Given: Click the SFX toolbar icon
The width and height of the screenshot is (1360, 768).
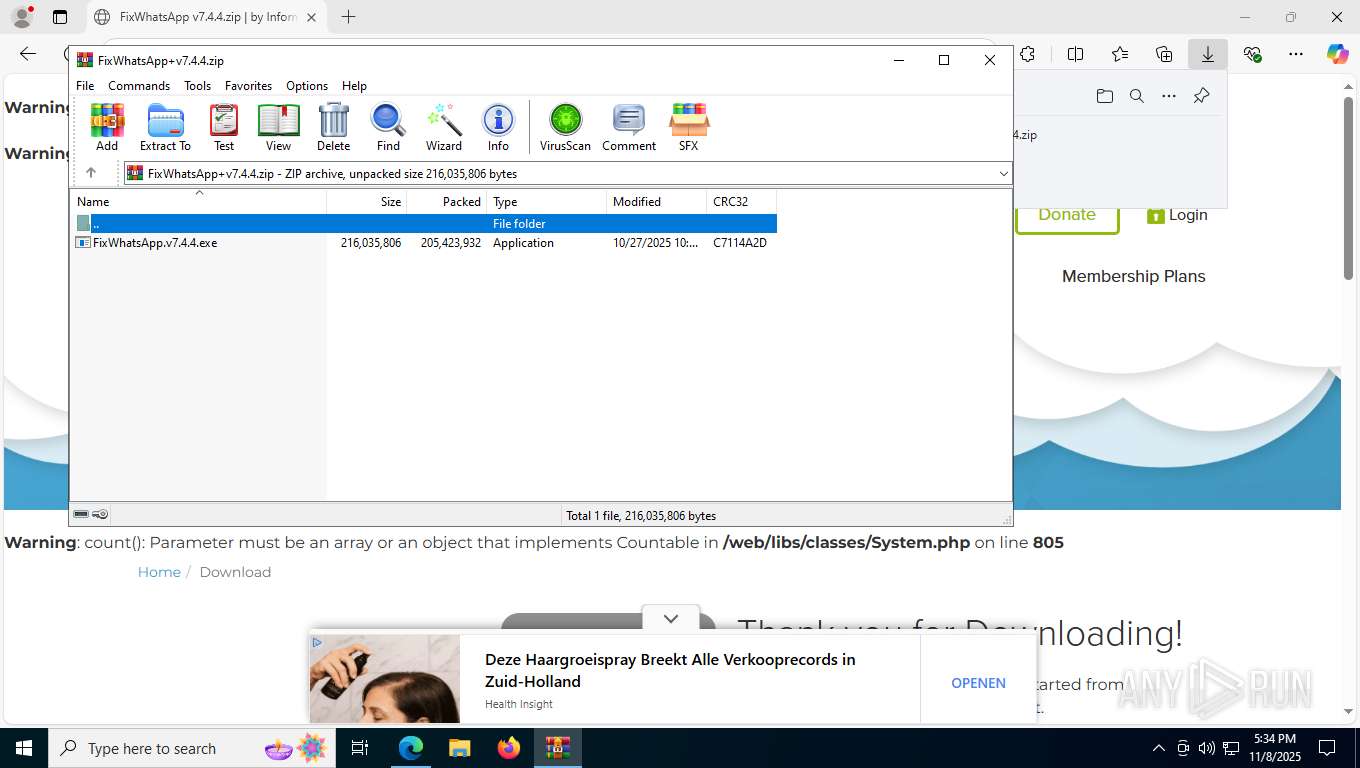Looking at the screenshot, I should click(689, 127).
